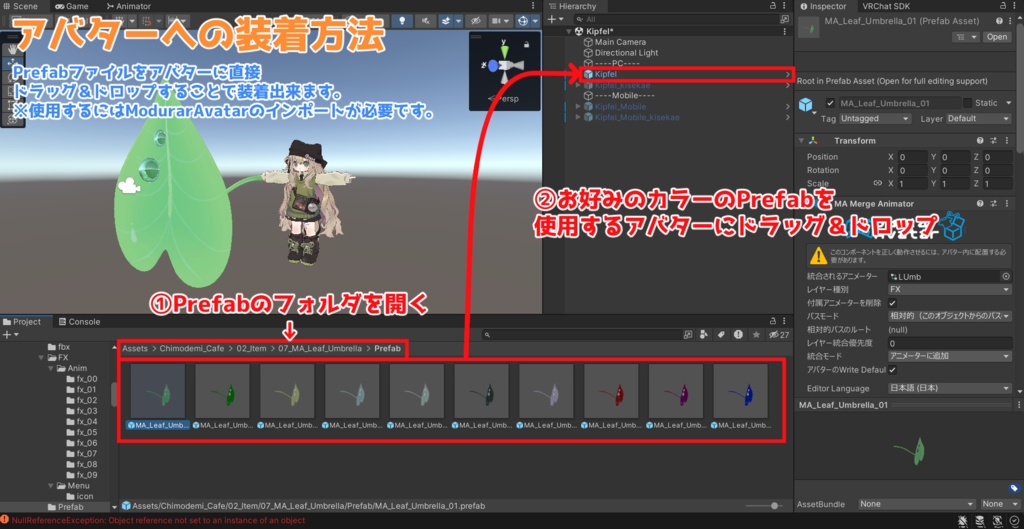Select the Project tab
This screenshot has width=1024, height=529.
pos(22,321)
